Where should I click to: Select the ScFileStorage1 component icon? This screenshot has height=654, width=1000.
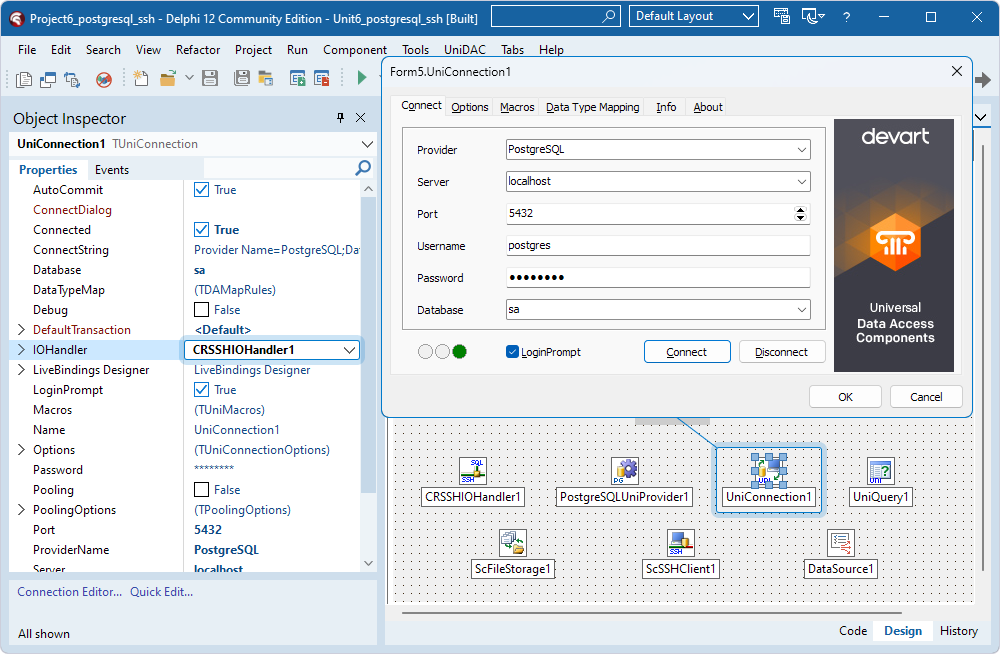pos(513,542)
